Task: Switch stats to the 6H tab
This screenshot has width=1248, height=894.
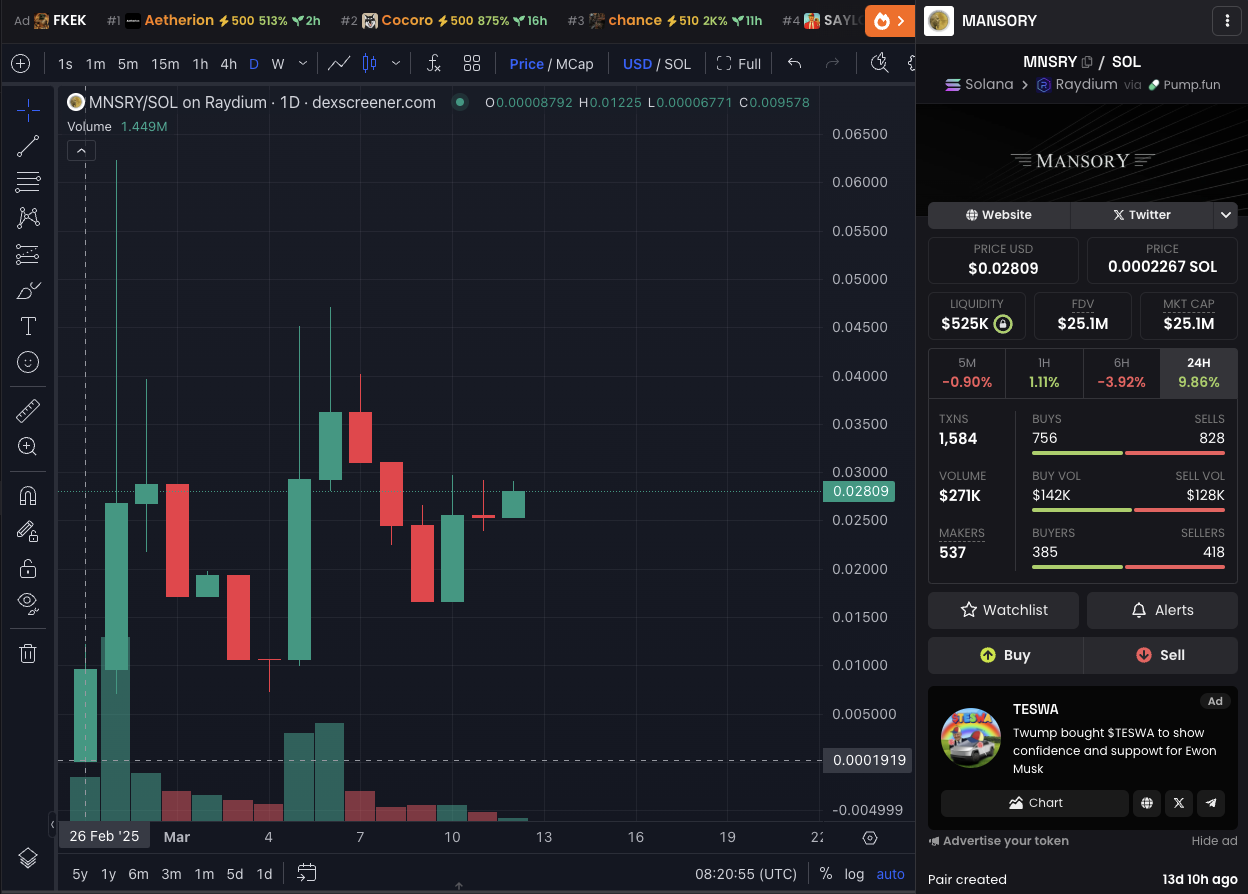Action: [1121, 372]
